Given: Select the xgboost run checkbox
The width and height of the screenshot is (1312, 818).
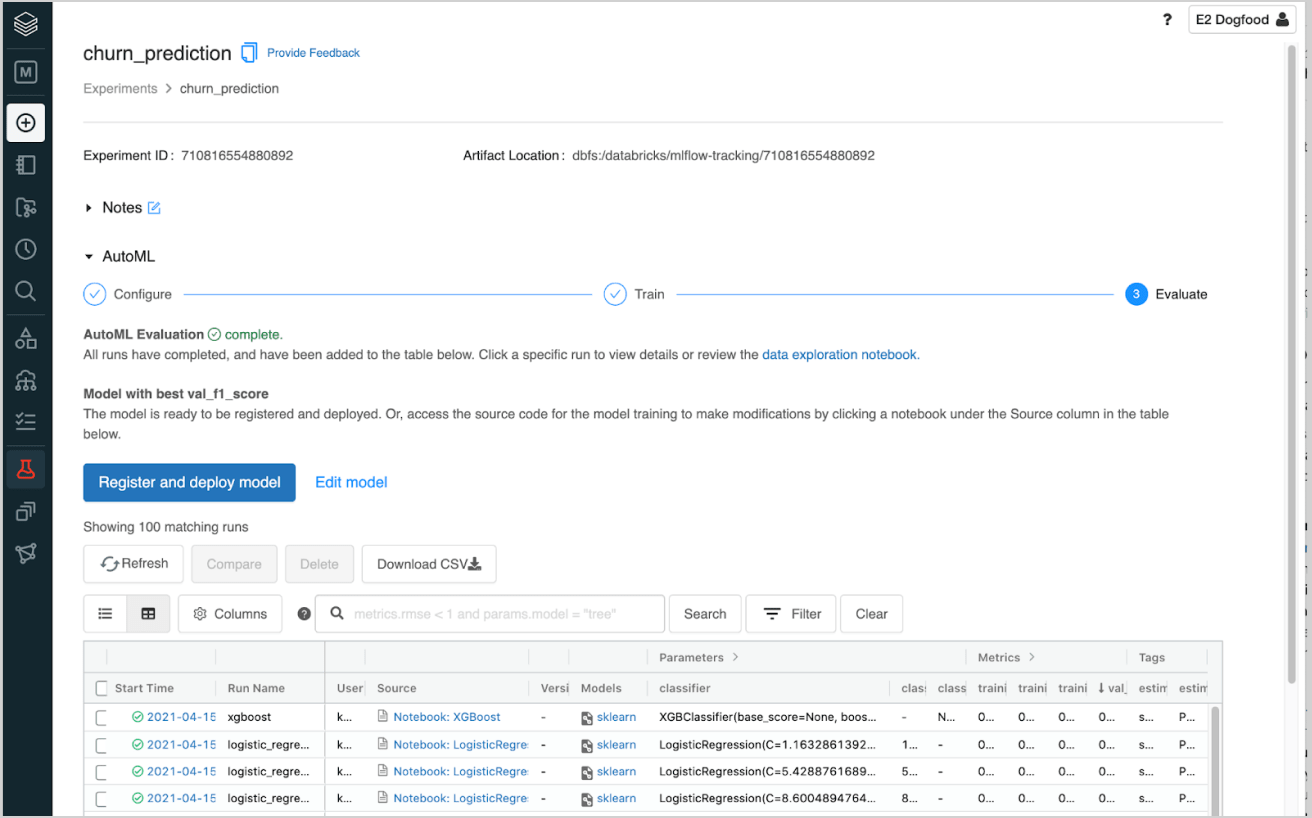Looking at the screenshot, I should coord(101,717).
